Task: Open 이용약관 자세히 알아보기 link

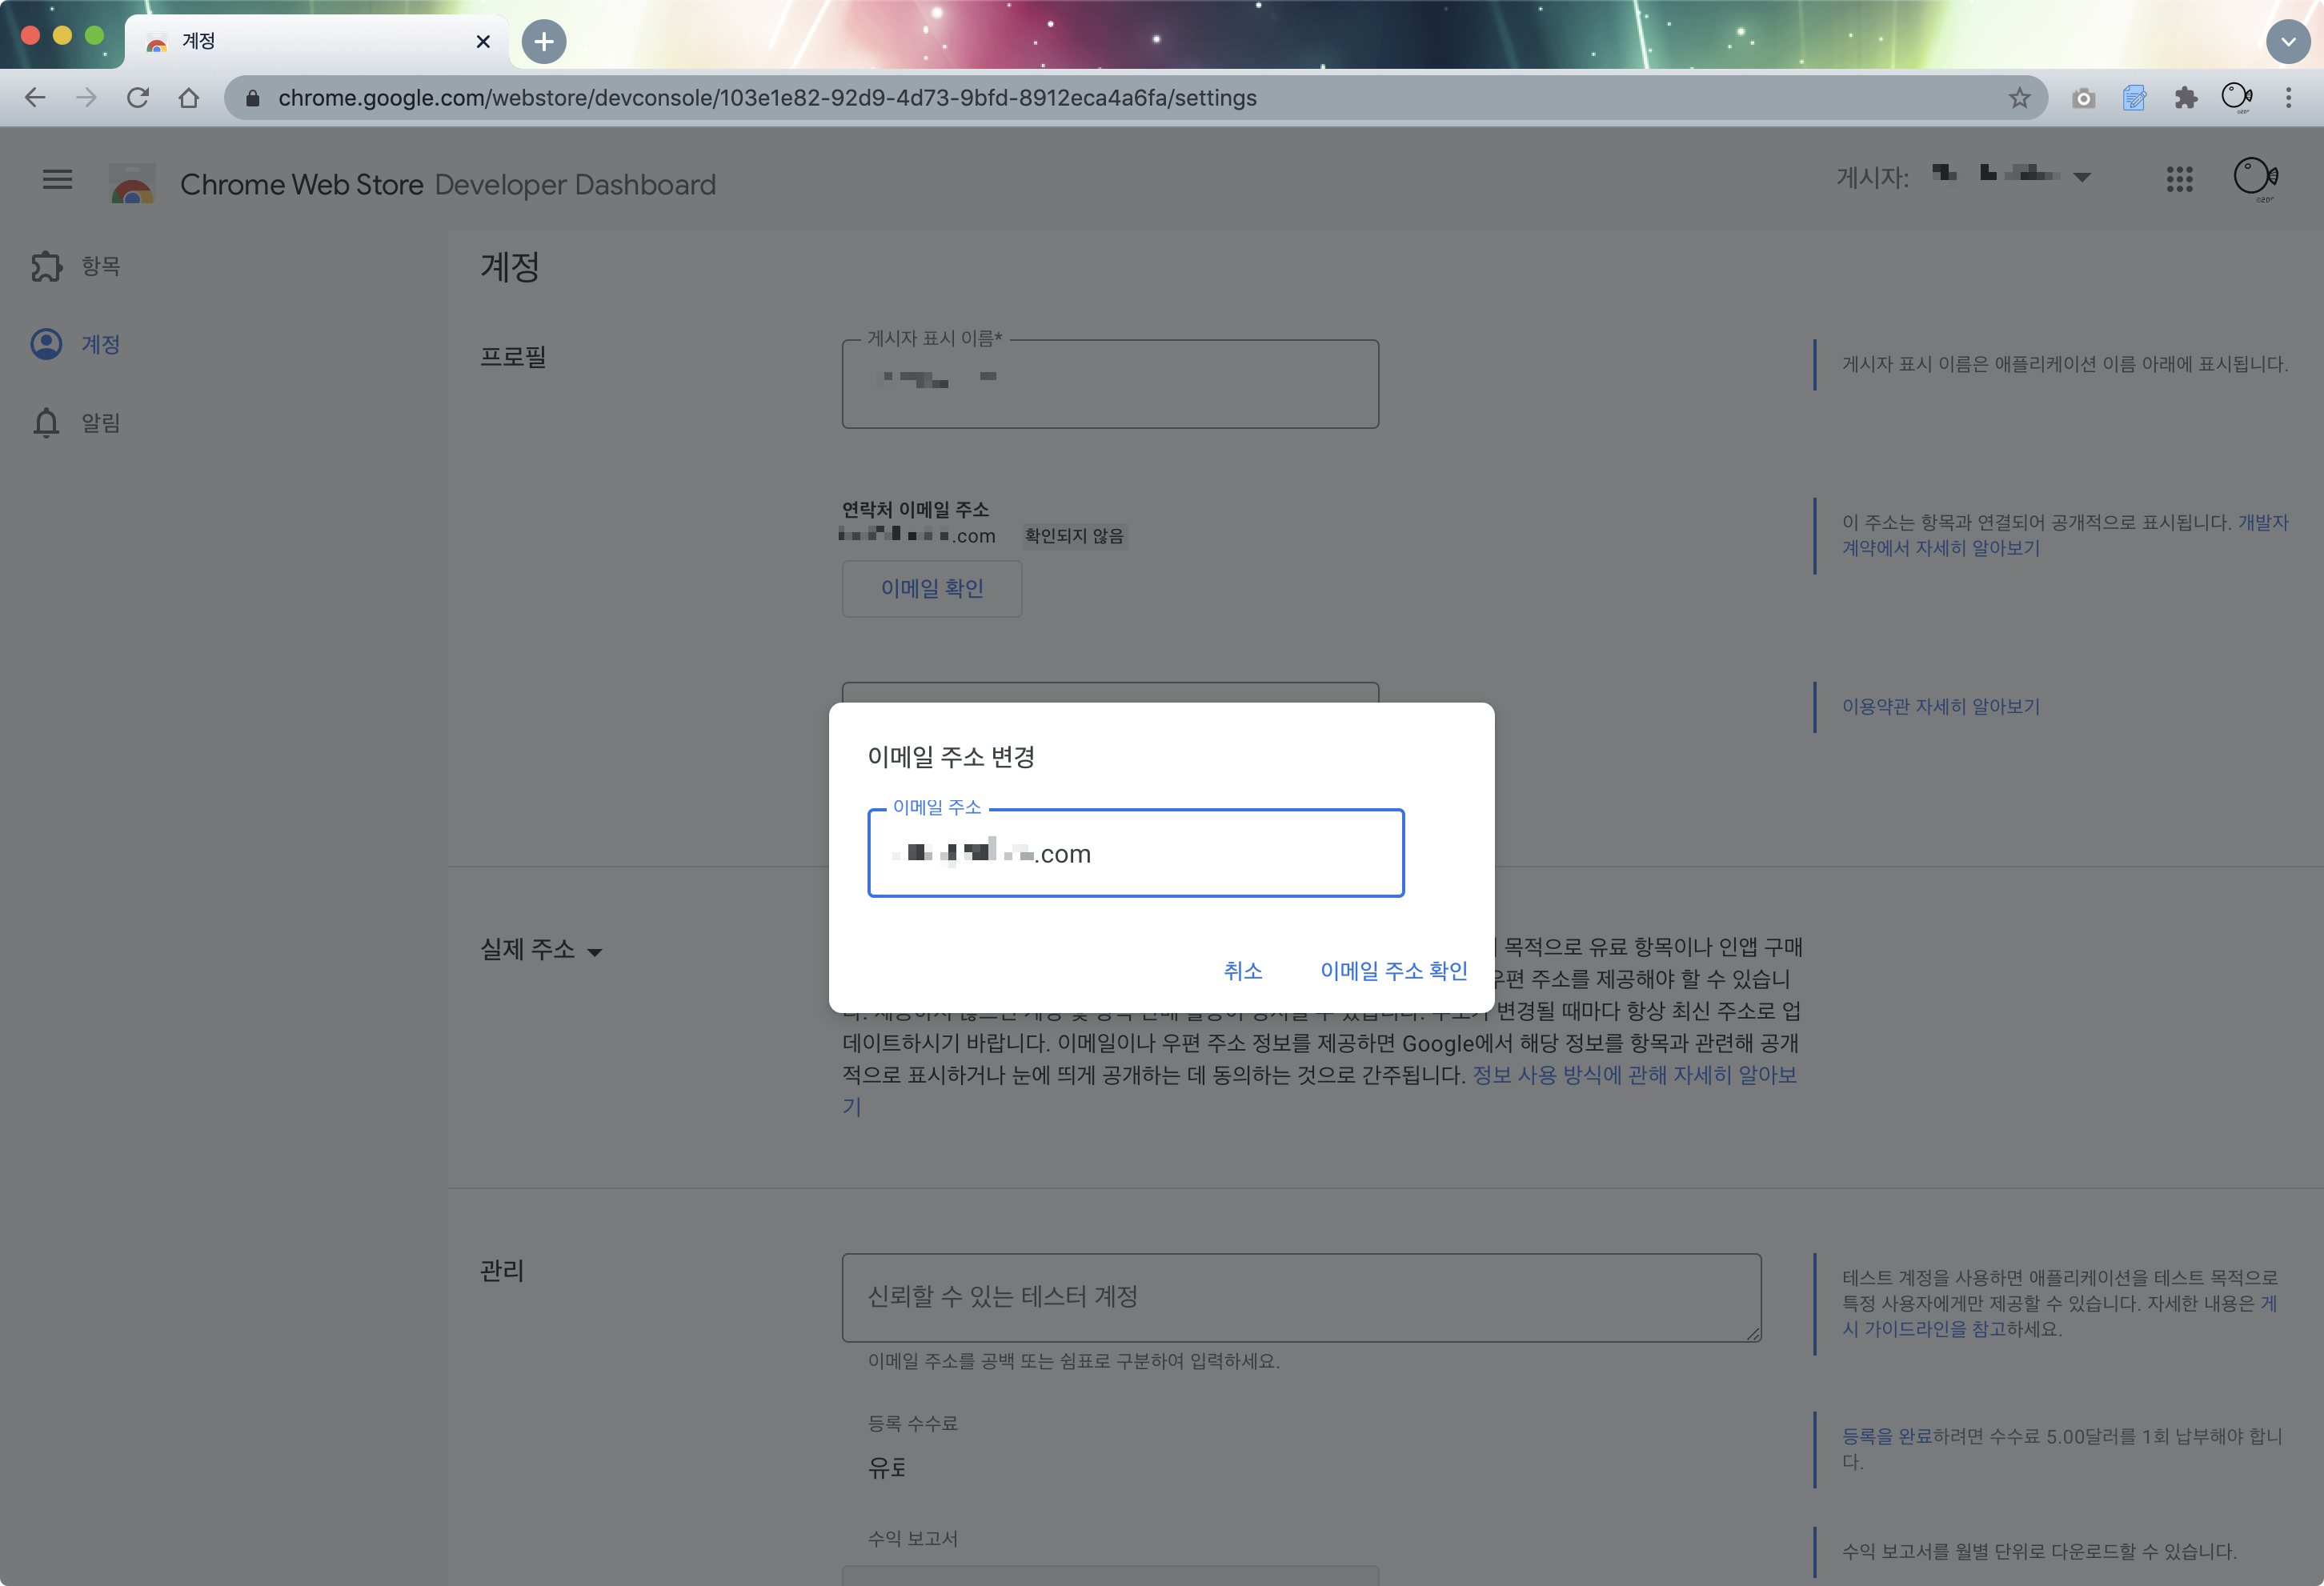Action: 1940,706
